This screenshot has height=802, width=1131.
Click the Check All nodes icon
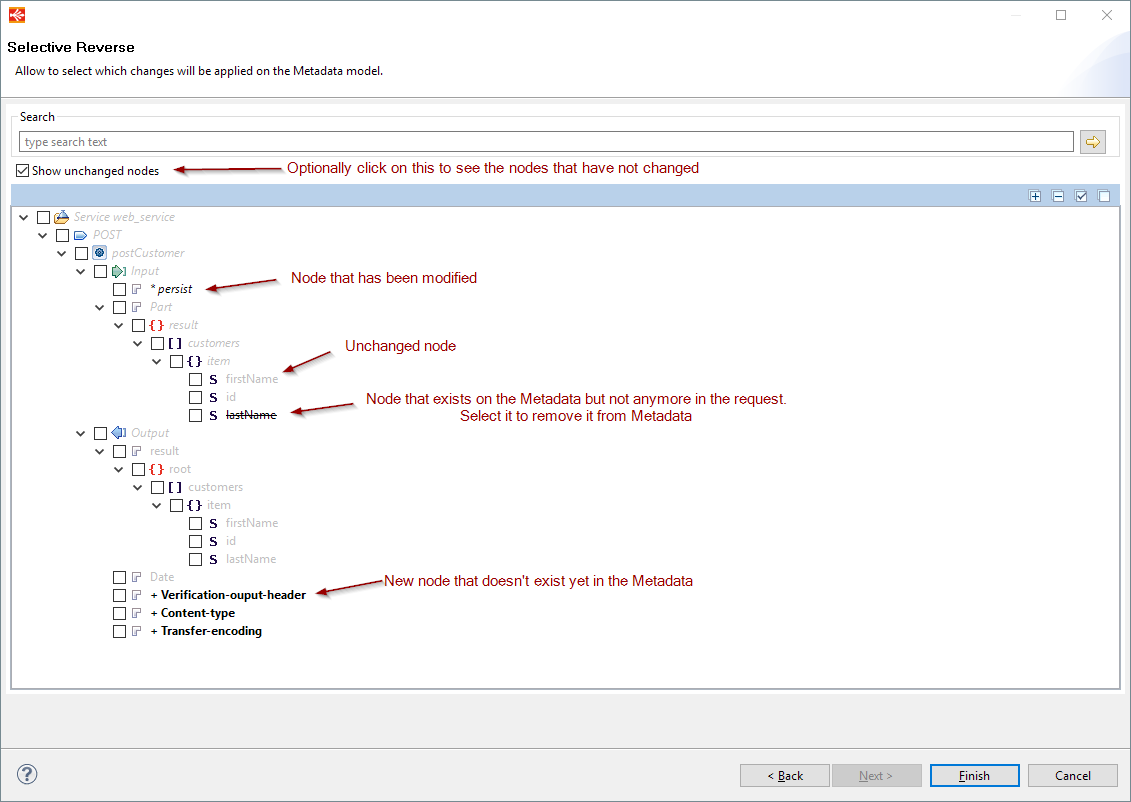coord(1081,197)
